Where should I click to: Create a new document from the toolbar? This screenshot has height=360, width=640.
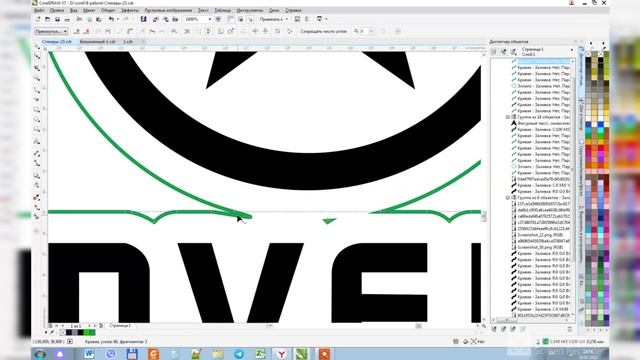tap(38, 19)
